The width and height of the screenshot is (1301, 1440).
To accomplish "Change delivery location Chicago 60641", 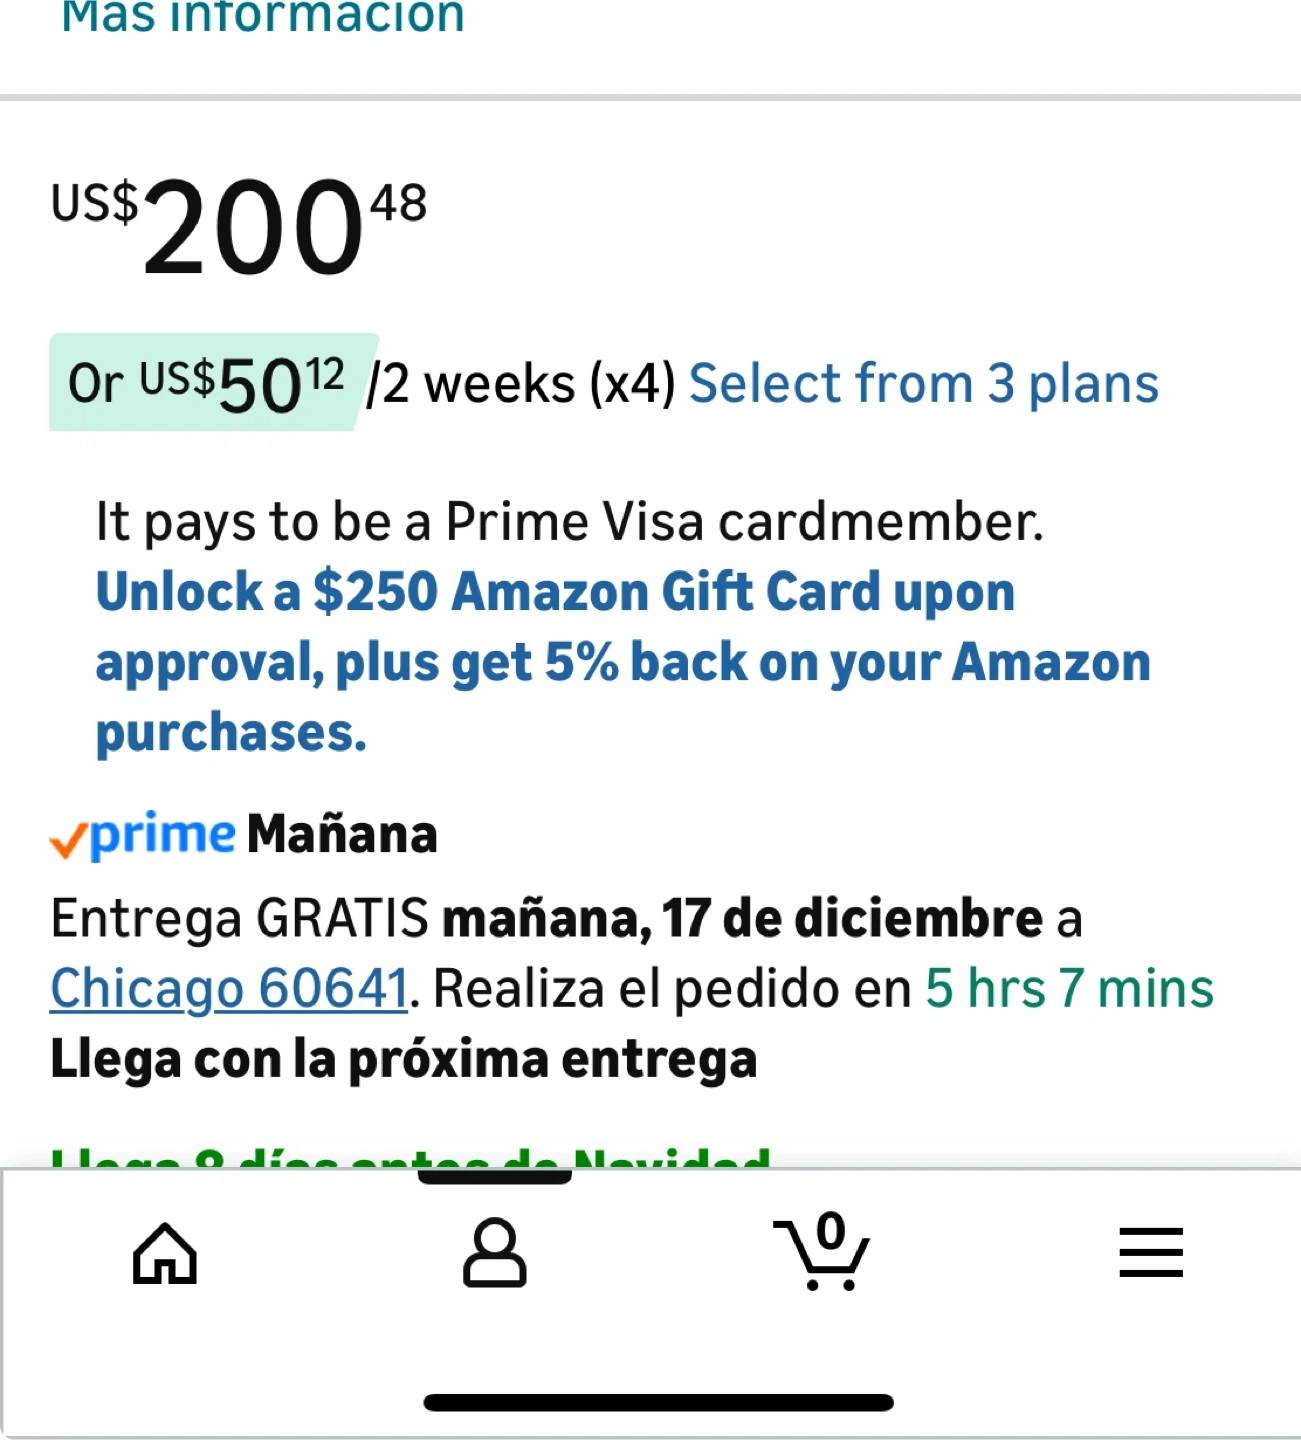I will coord(229,989).
